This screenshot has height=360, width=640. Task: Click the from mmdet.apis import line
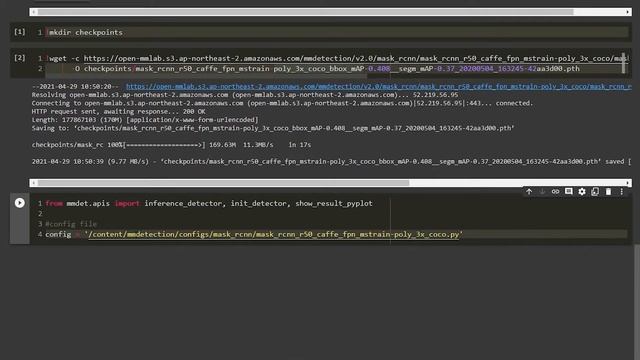[209, 203]
